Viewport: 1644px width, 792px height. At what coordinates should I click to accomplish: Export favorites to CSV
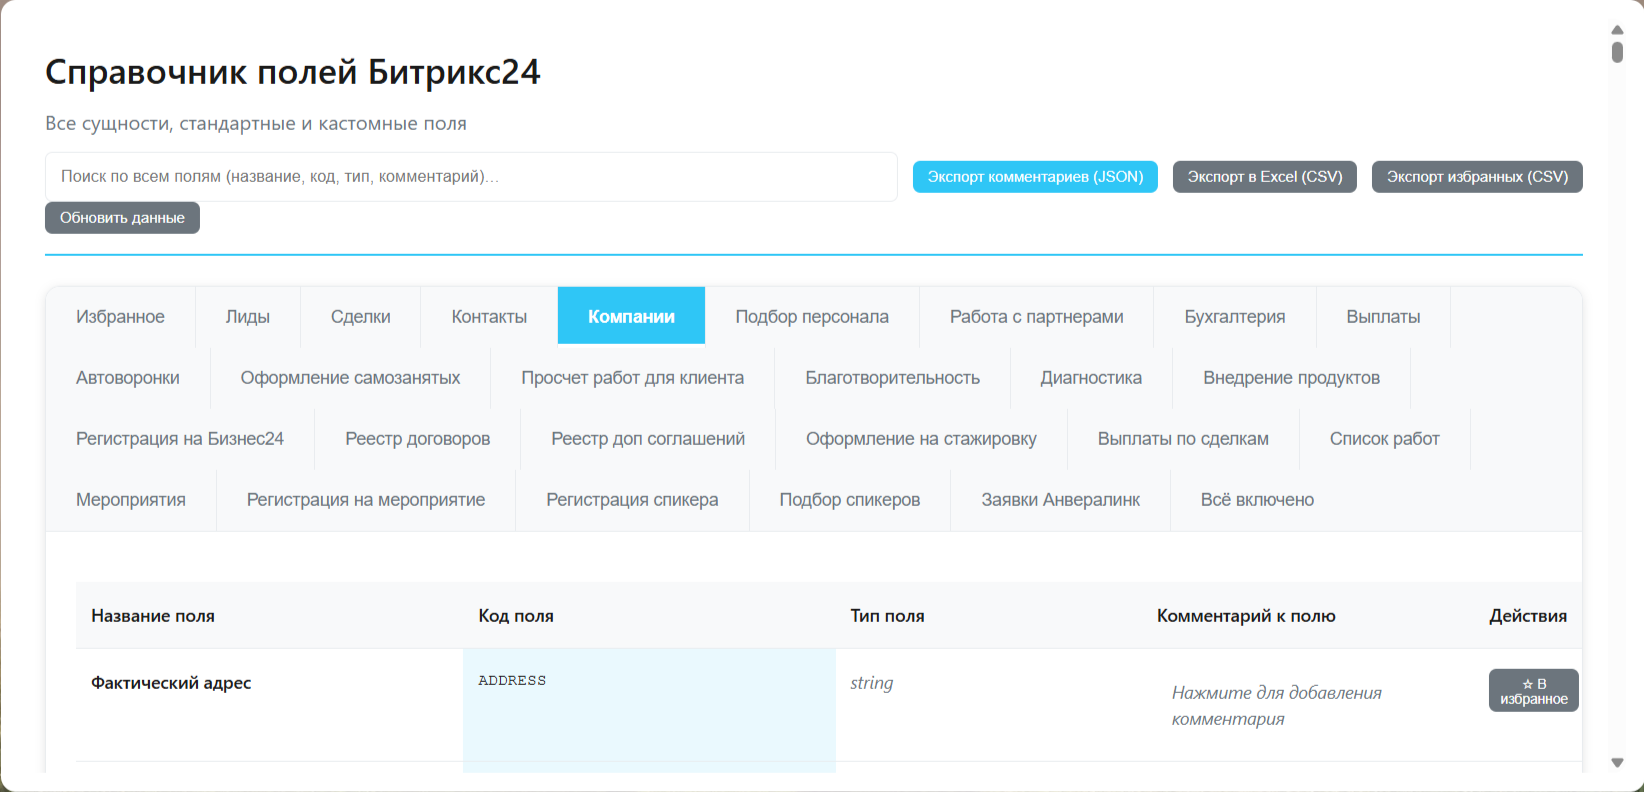(x=1476, y=177)
